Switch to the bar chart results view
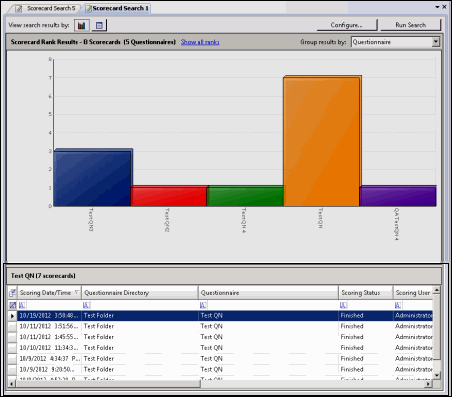Screen dimensions: 452x397 coord(82,25)
